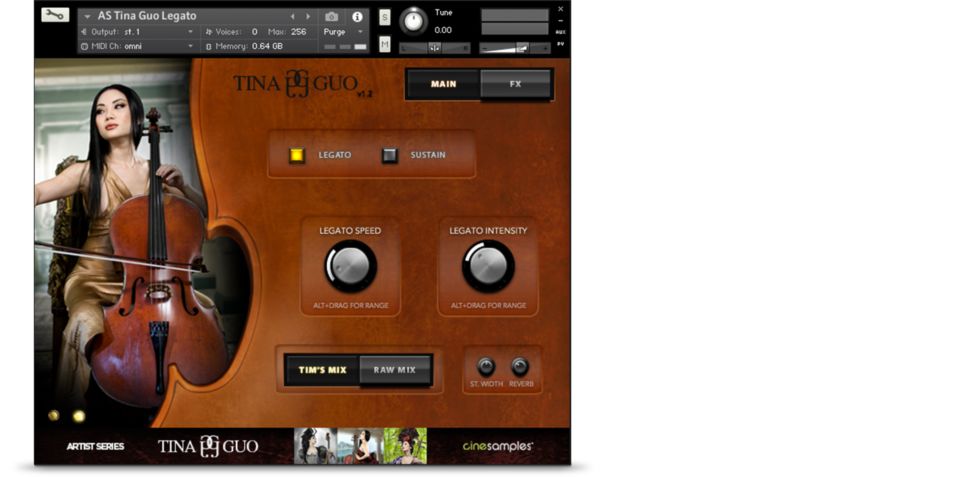Switch to the MAIN tab
This screenshot has width=960, height=477.
pos(443,84)
